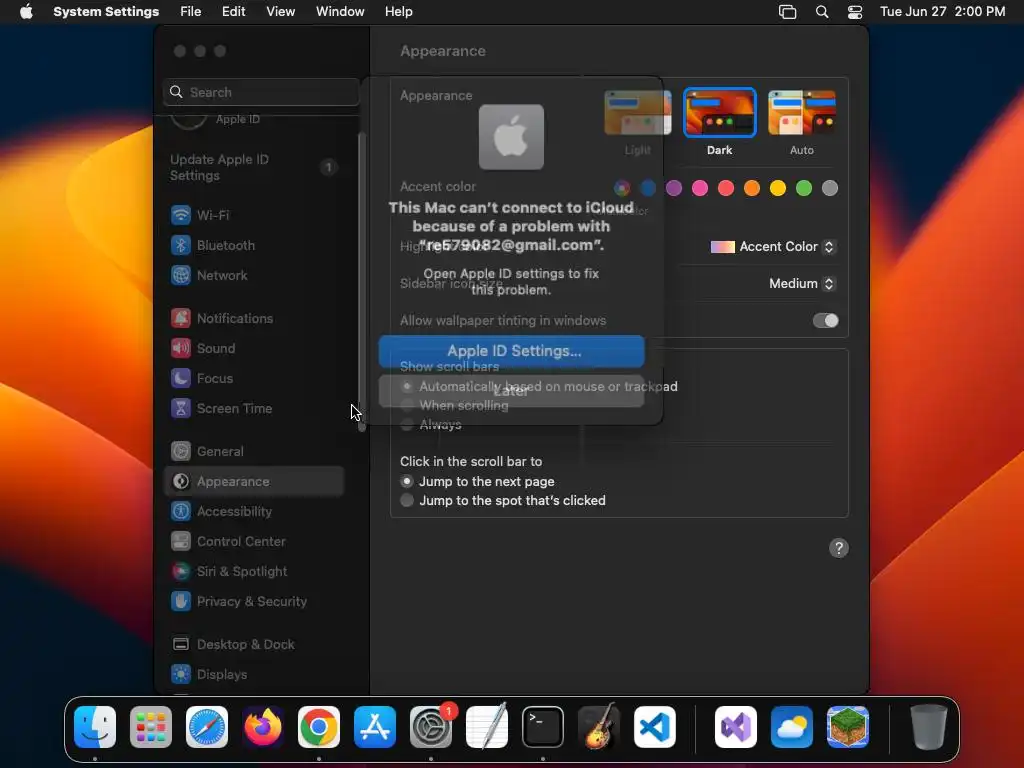Viewport: 1024px width, 768px height.
Task: Launch Minecraft from the Dock
Action: click(848, 727)
